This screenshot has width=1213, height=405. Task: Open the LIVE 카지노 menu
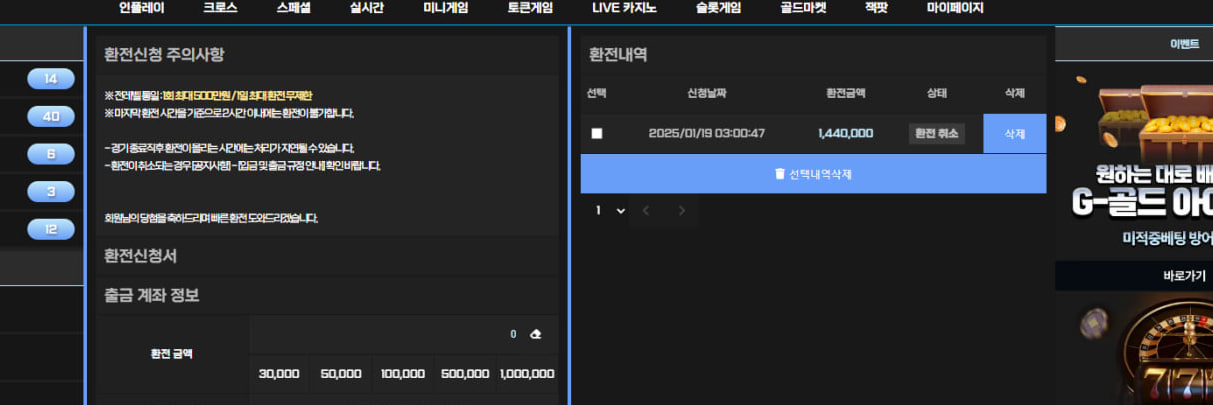(625, 8)
